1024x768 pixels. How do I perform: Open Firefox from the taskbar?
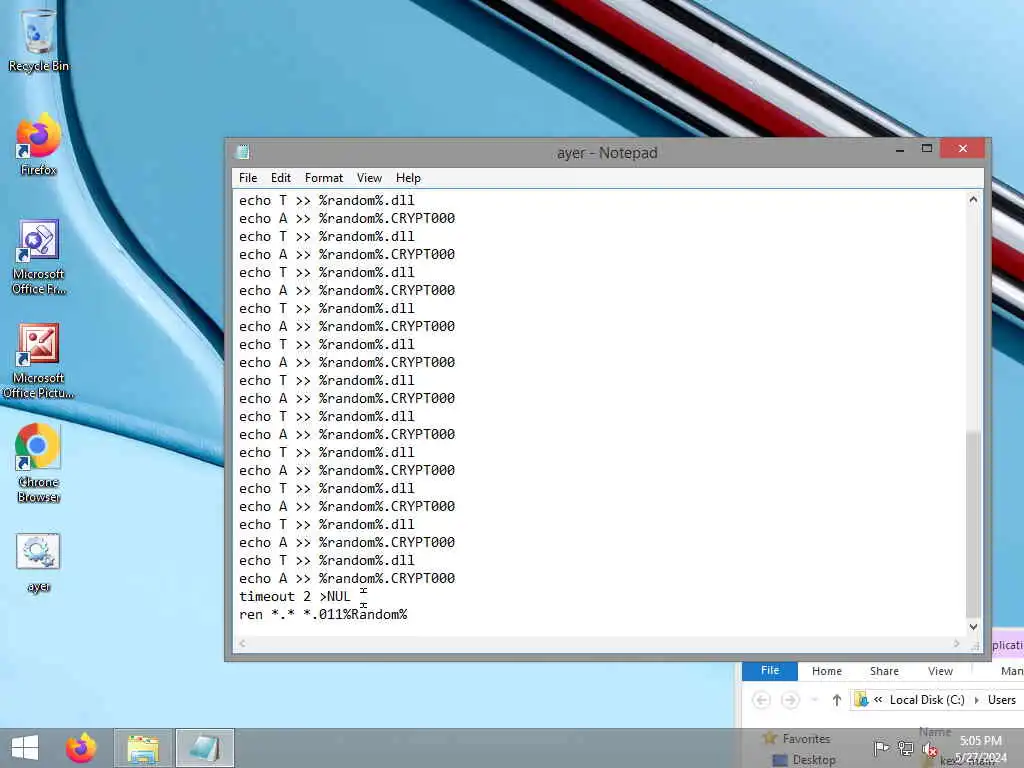[x=81, y=748]
